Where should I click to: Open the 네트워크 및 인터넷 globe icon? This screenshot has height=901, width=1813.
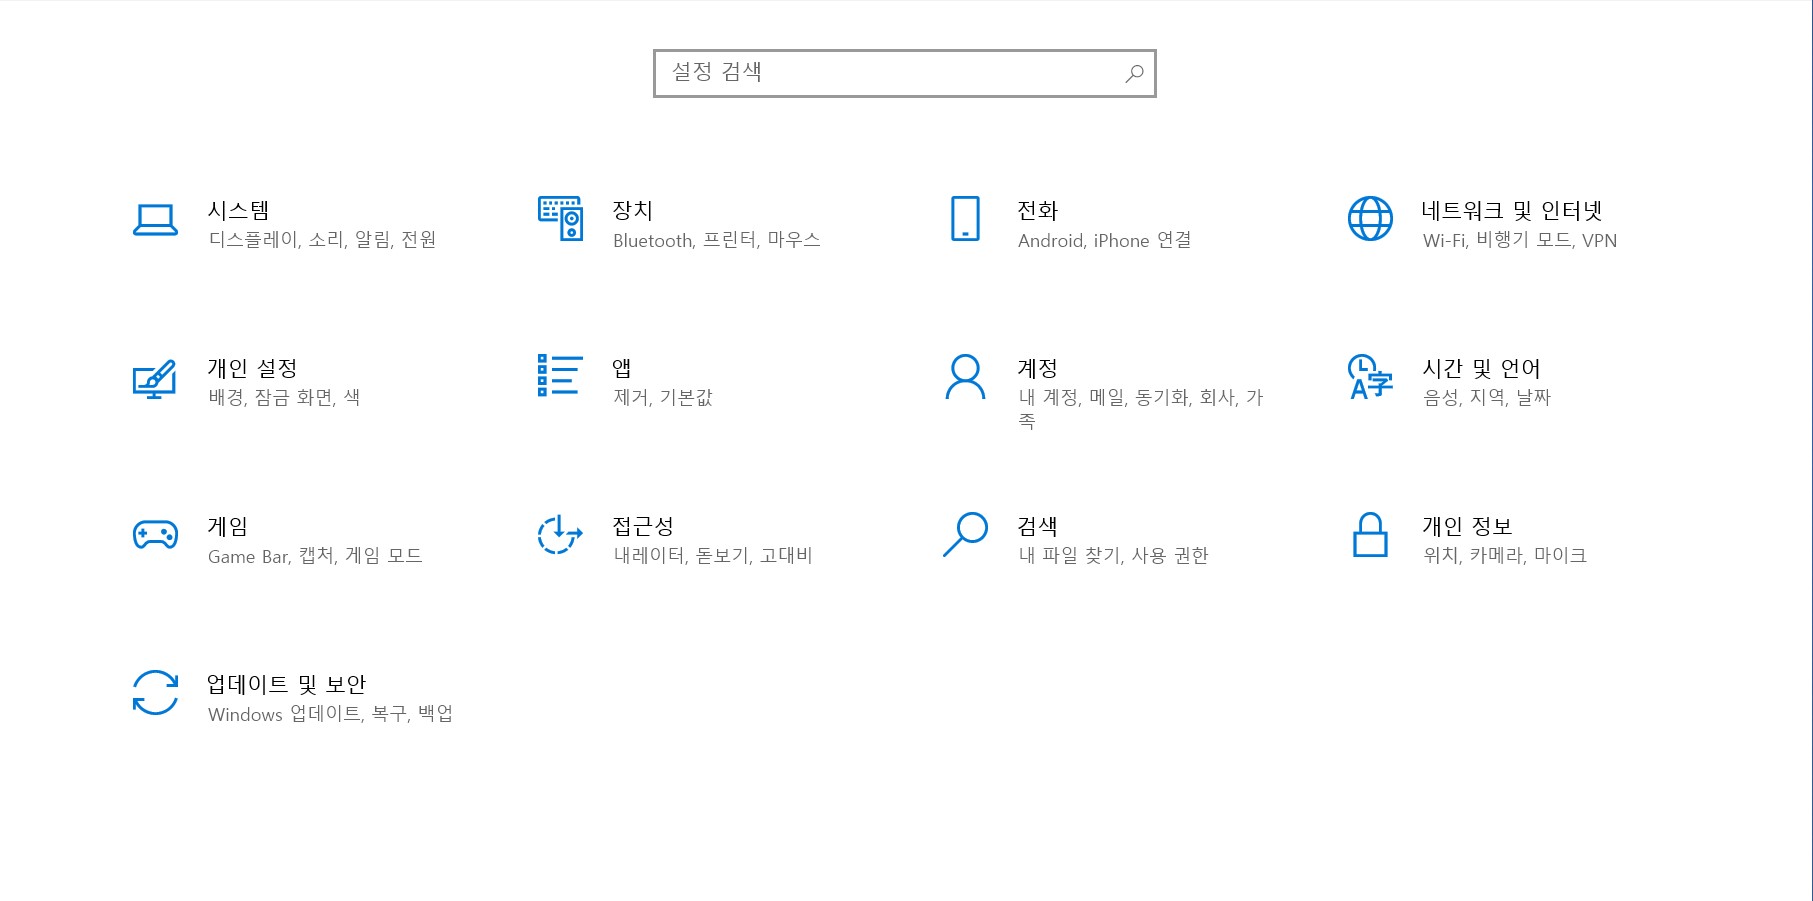1370,218
